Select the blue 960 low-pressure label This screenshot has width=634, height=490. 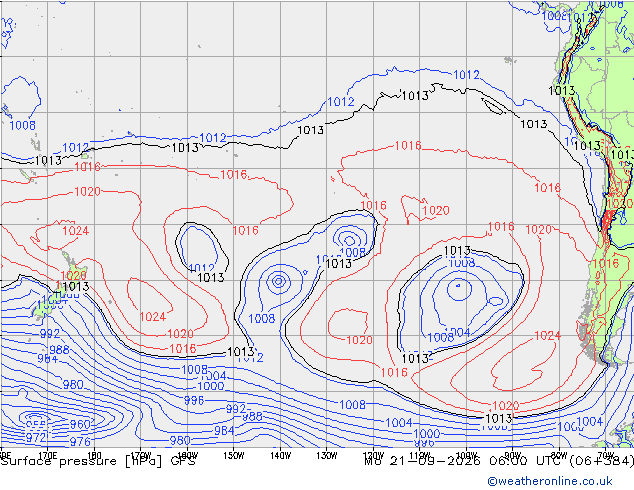pos(80,425)
